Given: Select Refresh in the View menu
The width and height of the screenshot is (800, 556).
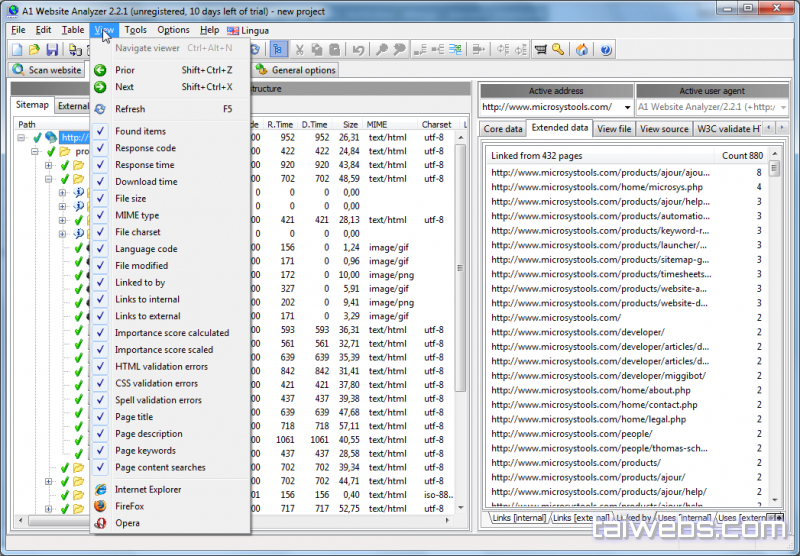Looking at the screenshot, I should [130, 109].
